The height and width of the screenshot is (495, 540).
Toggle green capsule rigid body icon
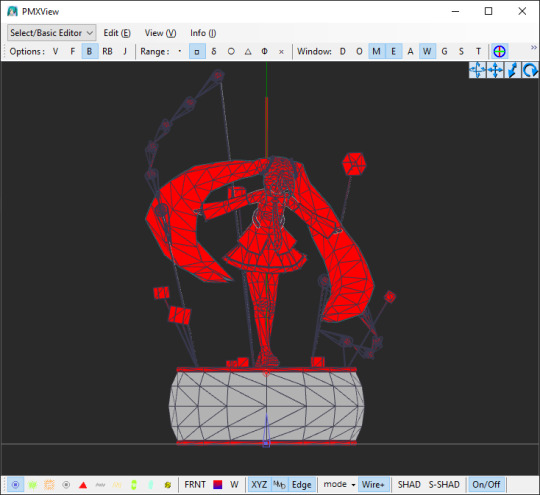click(x=134, y=485)
